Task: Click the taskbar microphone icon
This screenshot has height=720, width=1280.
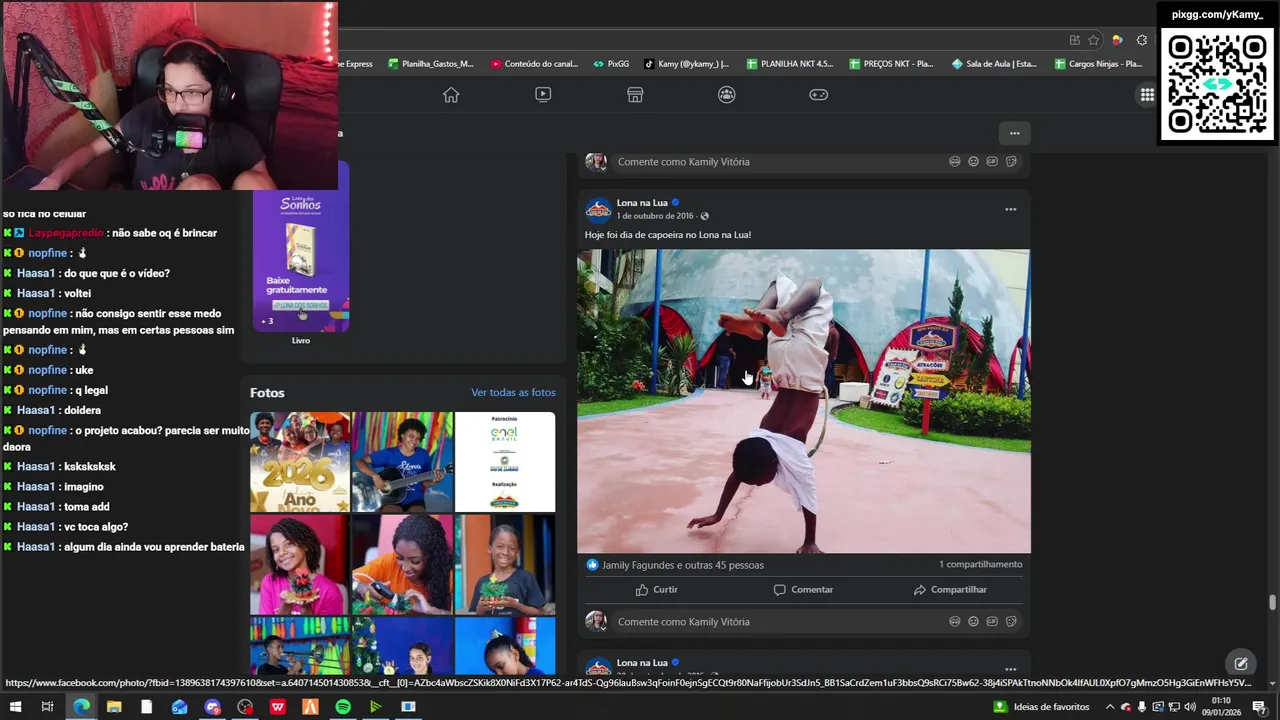Action: pos(1142,707)
